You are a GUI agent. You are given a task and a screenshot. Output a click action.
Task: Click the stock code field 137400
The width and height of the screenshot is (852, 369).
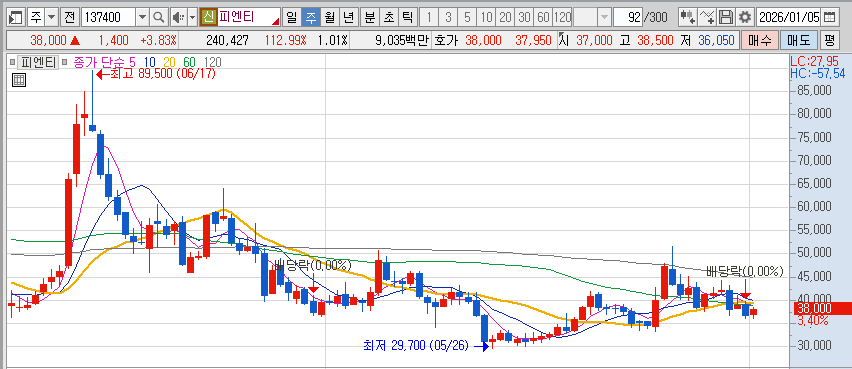[109, 17]
